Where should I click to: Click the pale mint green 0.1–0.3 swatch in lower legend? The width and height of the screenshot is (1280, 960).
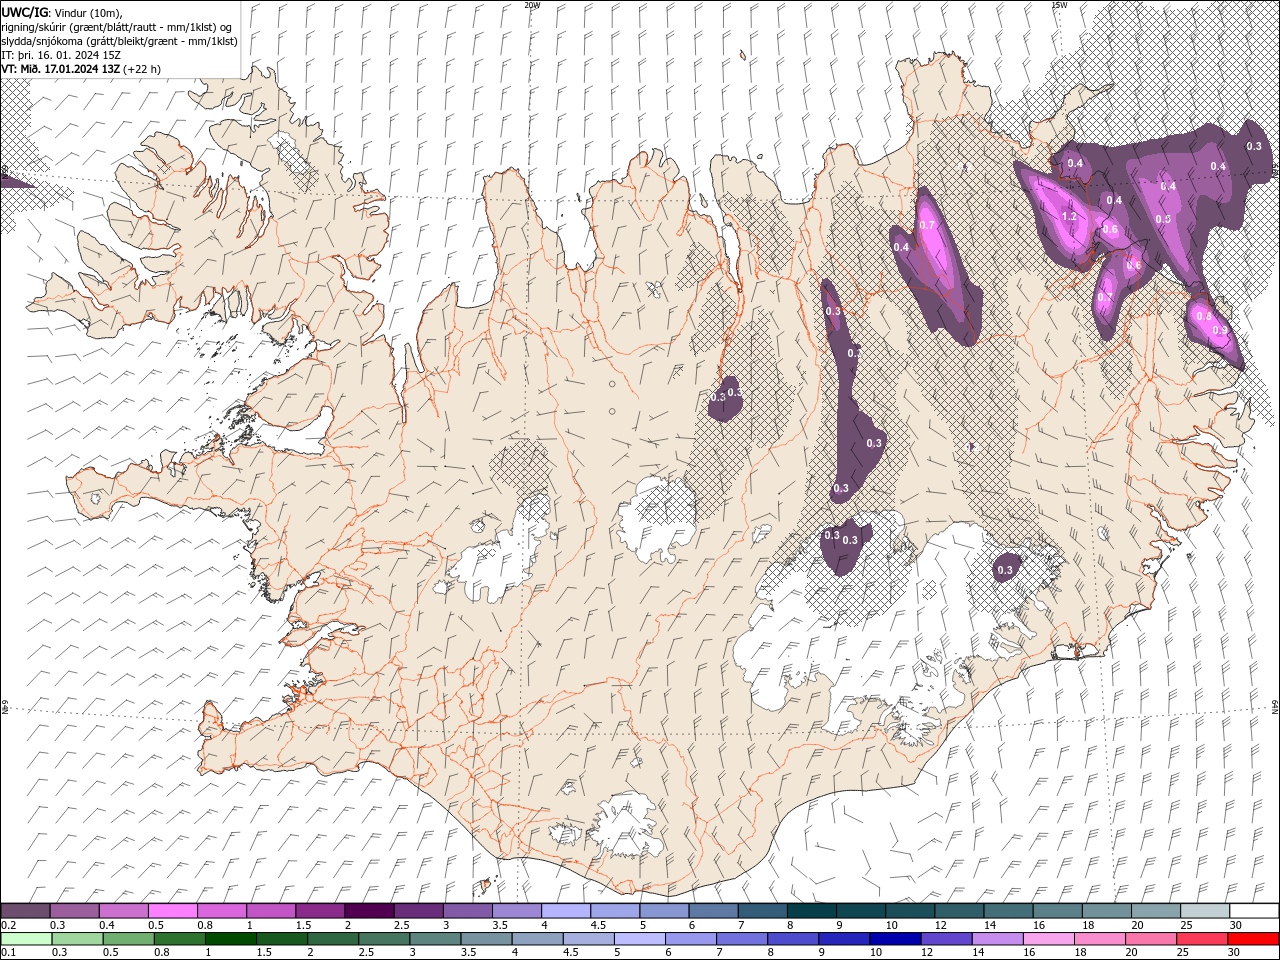pyautogui.click(x=26, y=939)
